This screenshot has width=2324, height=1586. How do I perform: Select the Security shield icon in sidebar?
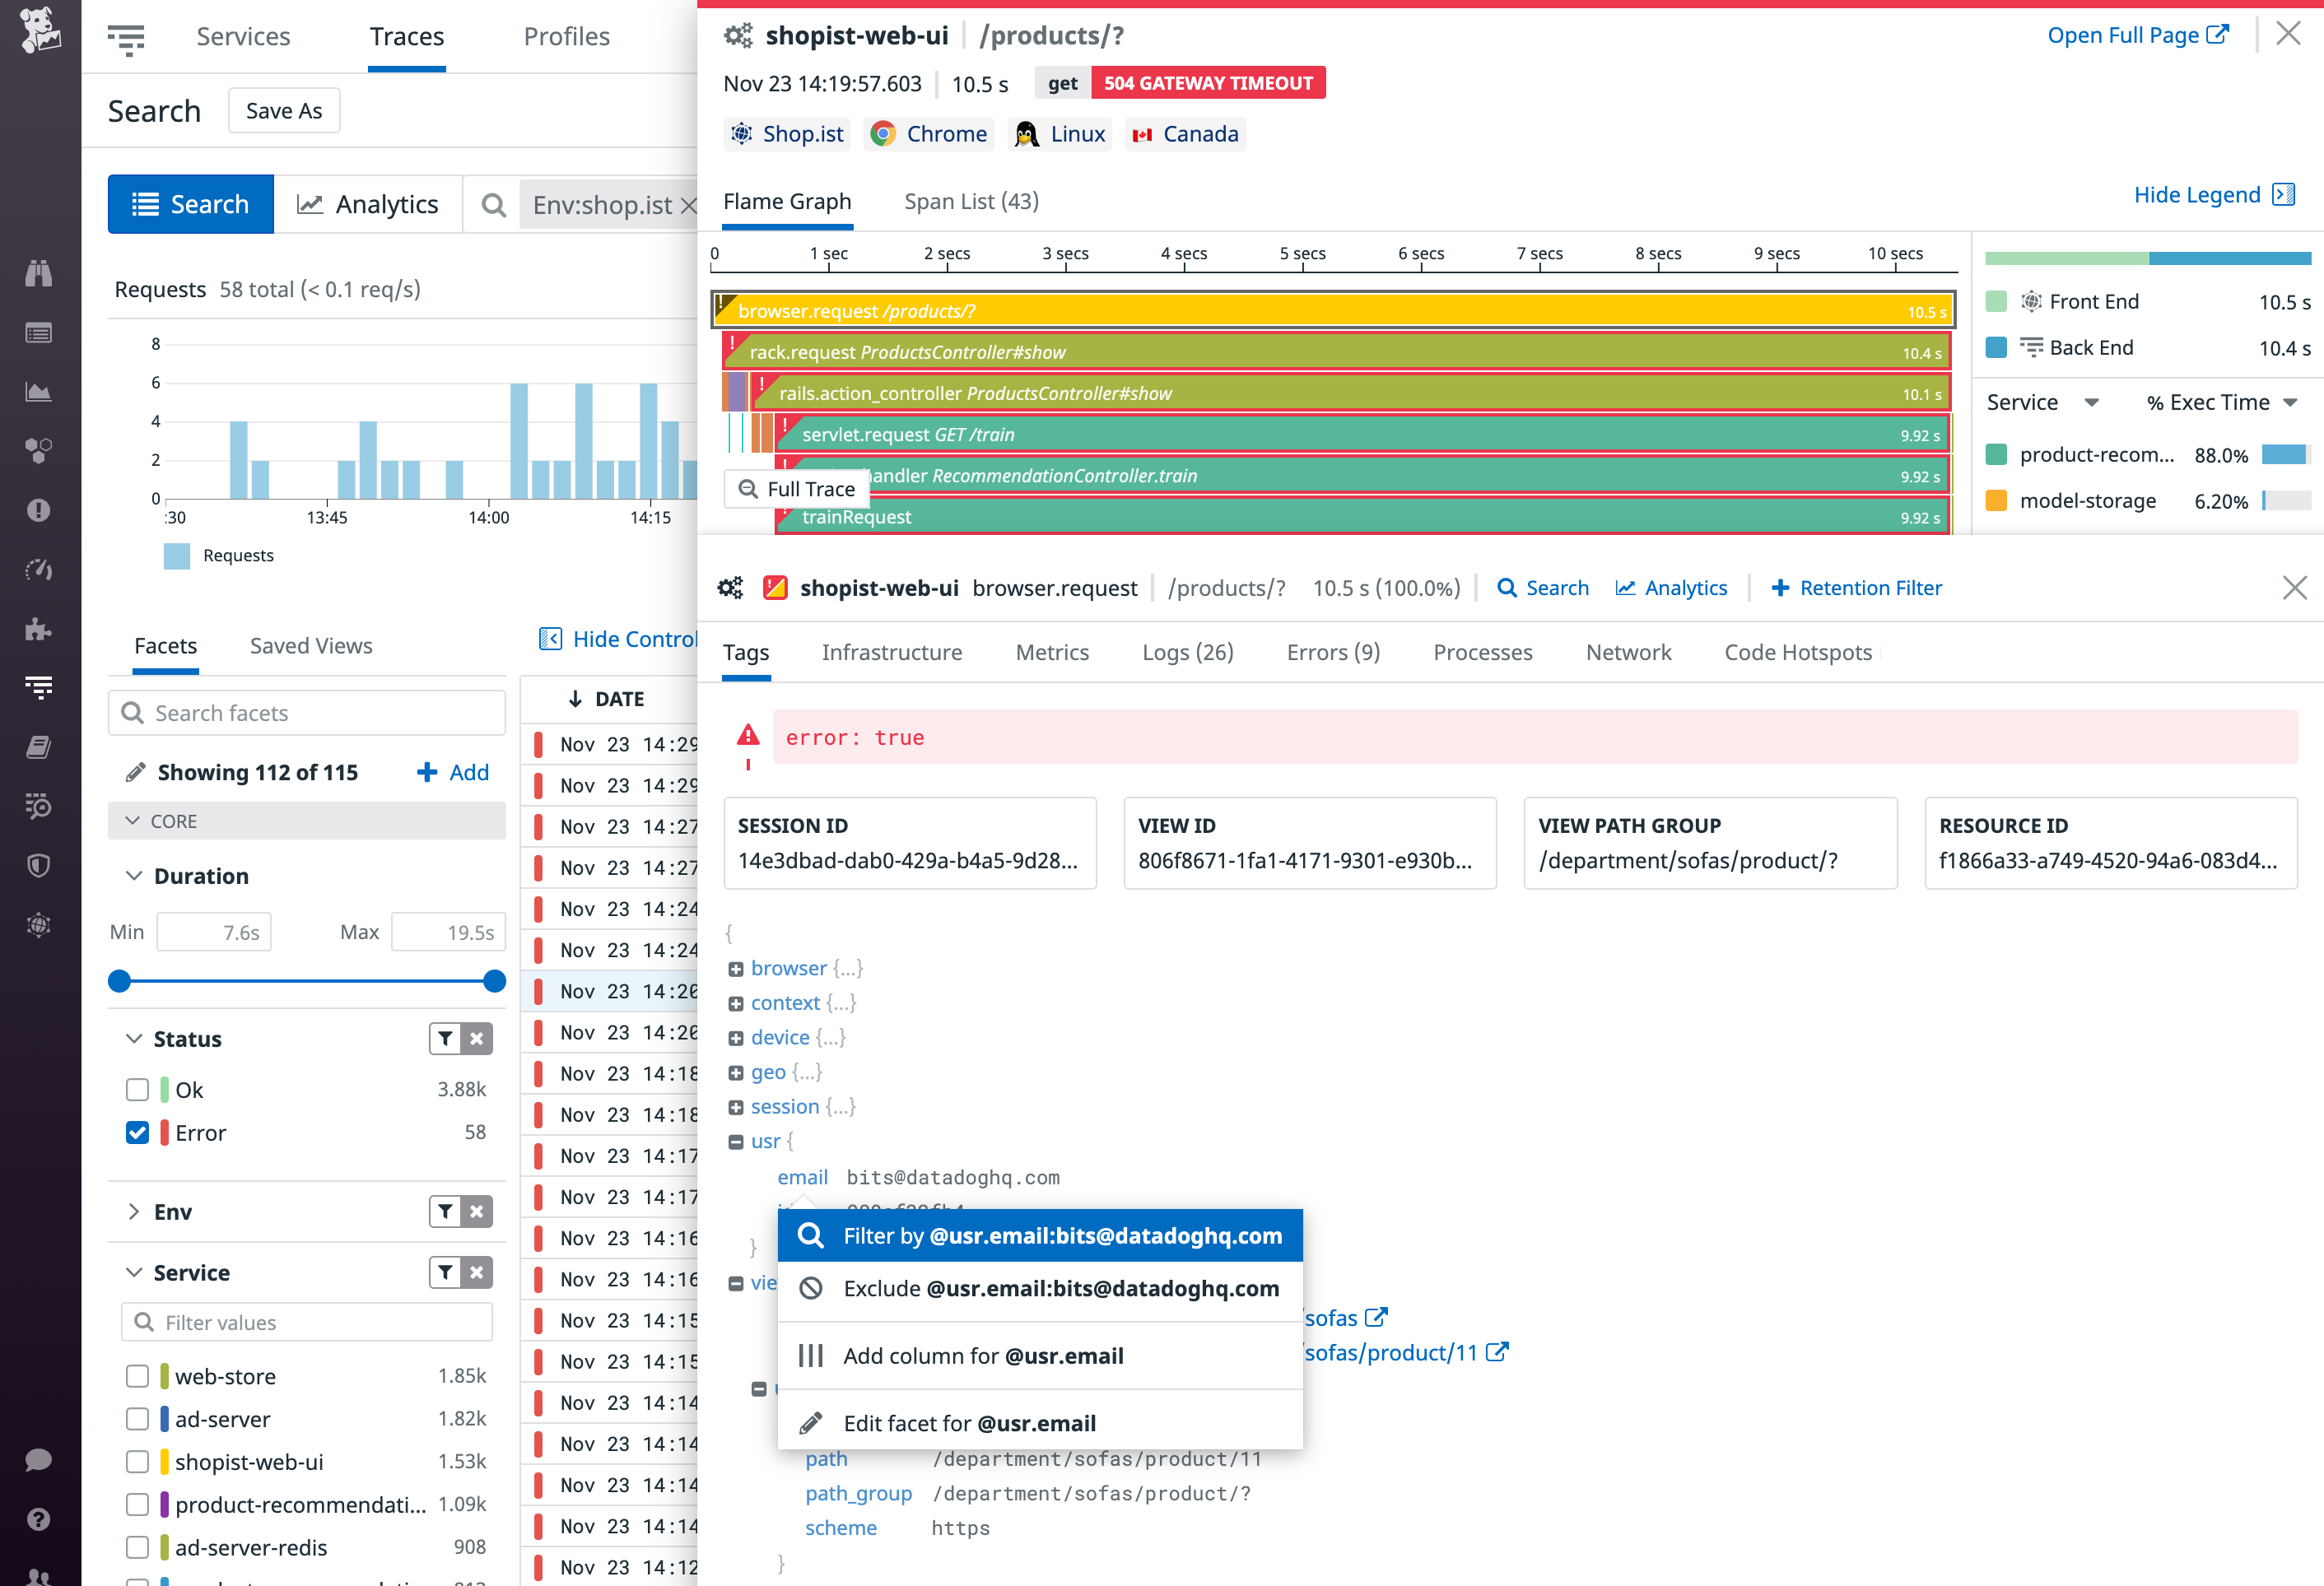[x=39, y=864]
